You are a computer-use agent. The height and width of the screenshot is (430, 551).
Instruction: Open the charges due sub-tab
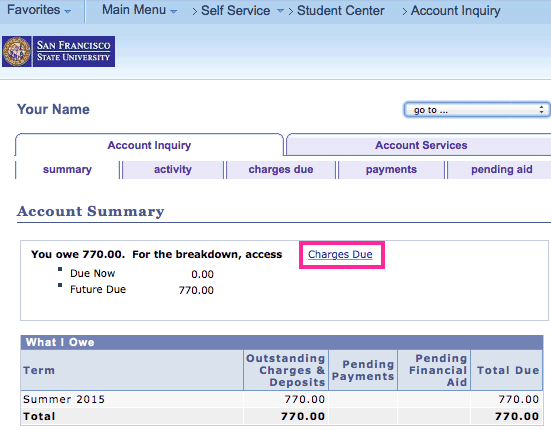(281, 169)
